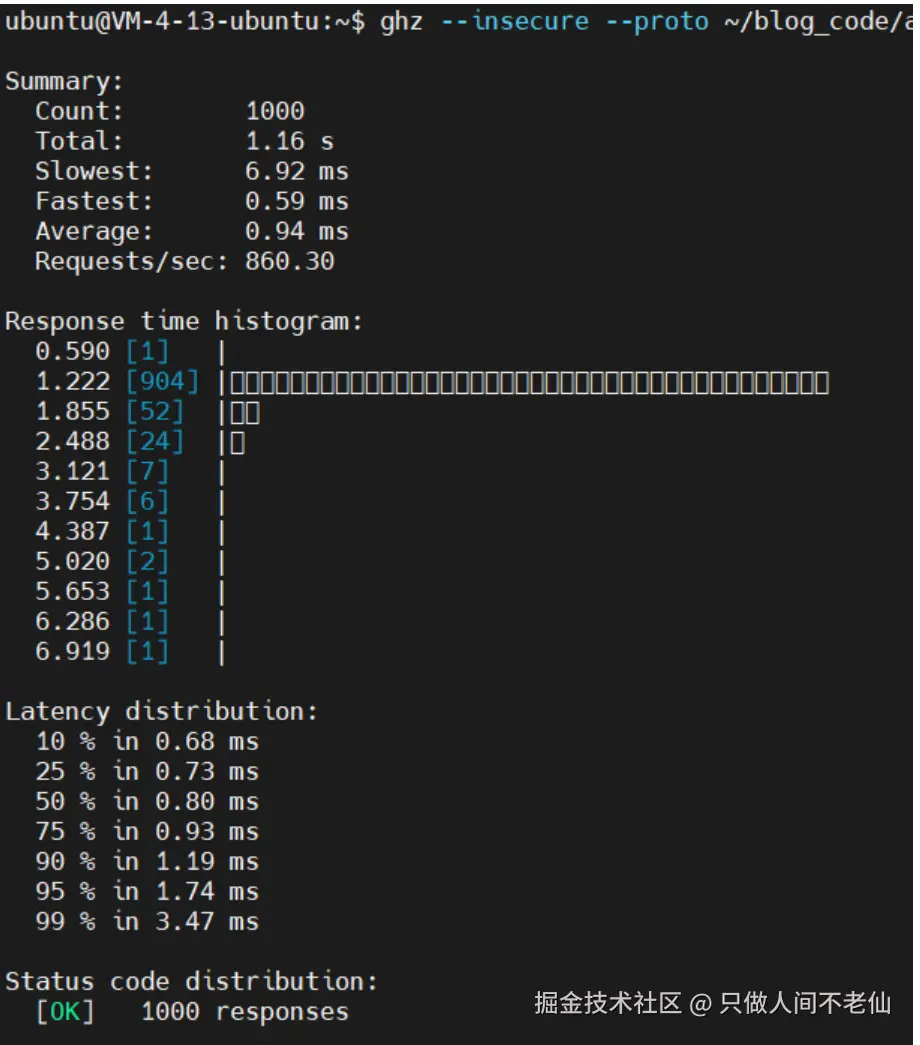Viewport: 920px width, 1045px height.
Task: Click the Fastest value 0.59 ms
Action: [296, 201]
